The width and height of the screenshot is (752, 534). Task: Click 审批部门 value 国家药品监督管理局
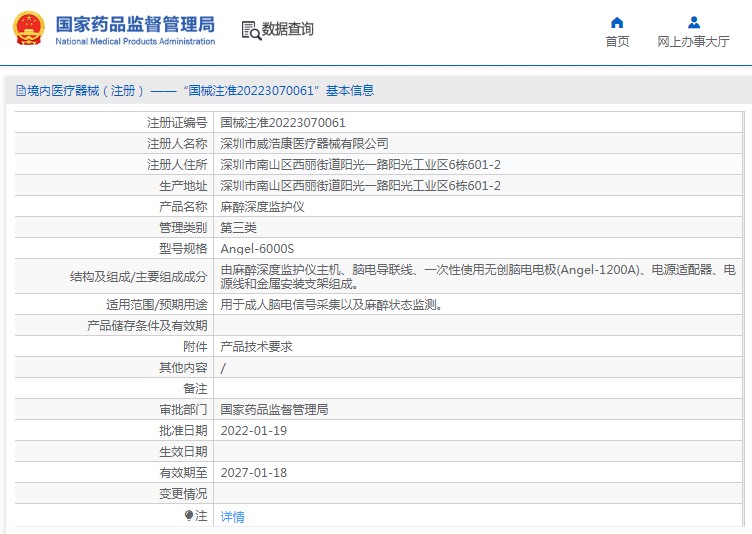pyautogui.click(x=274, y=409)
